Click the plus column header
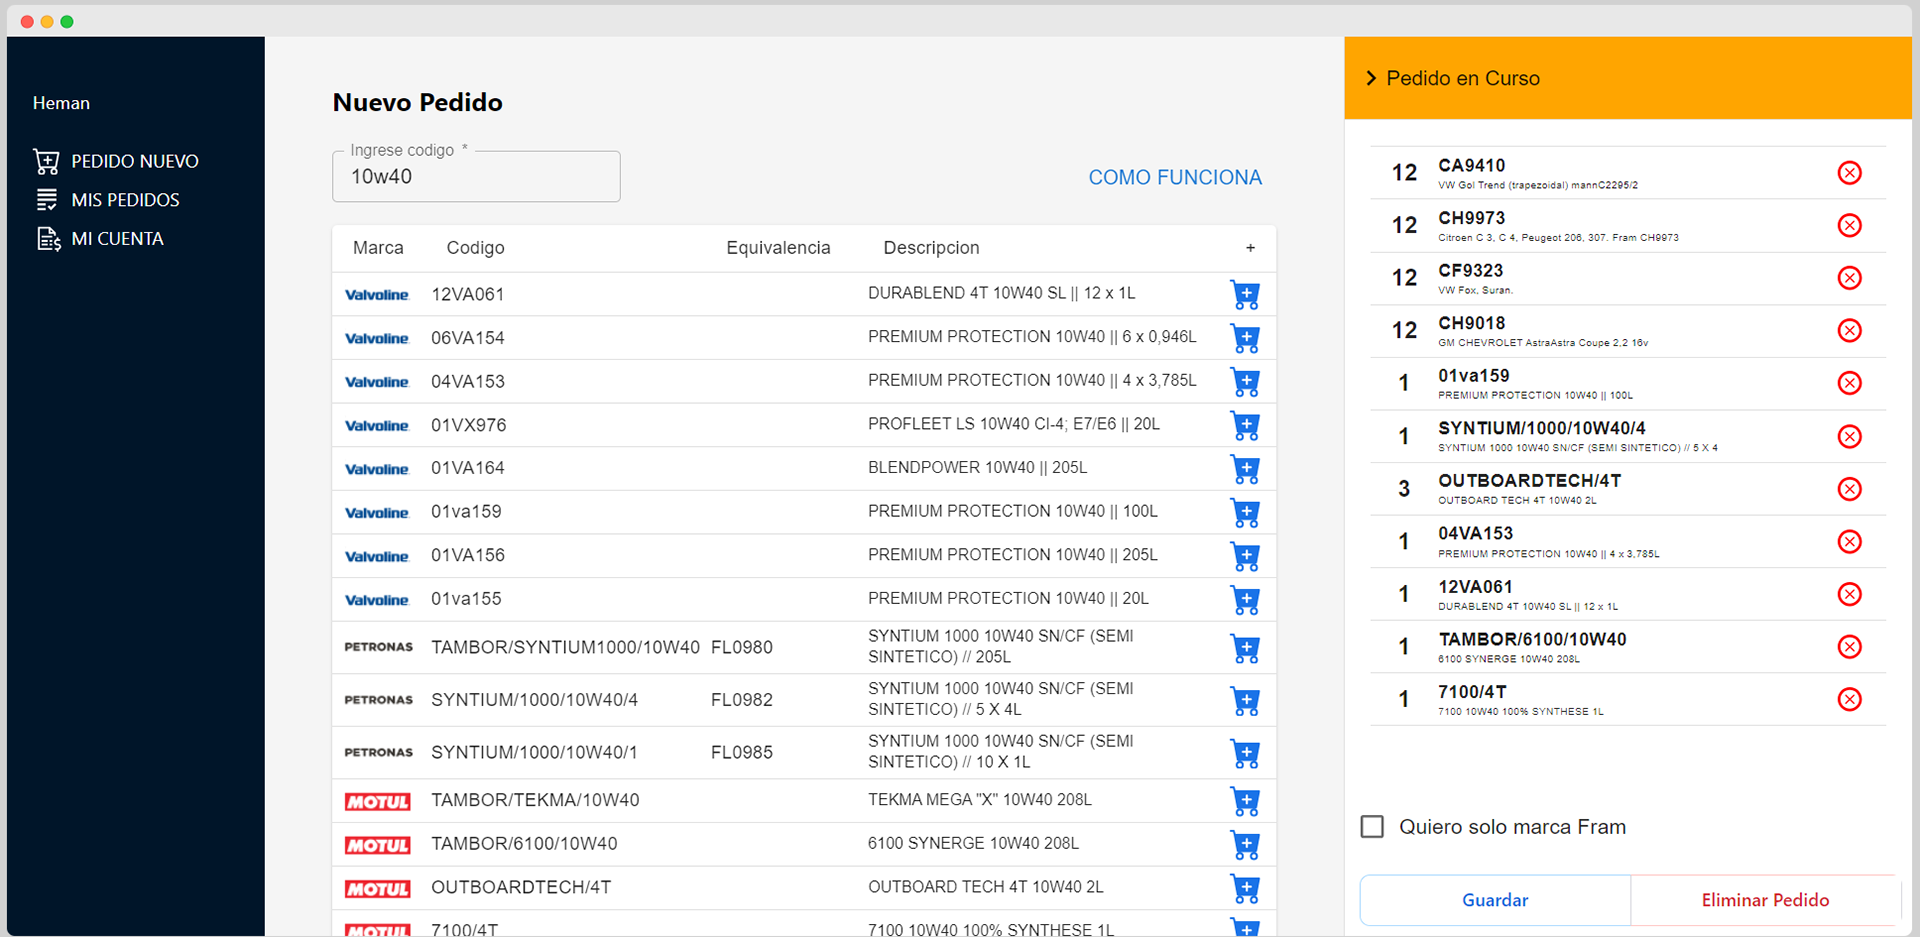Screen dimensions: 1920x937 1250,248
